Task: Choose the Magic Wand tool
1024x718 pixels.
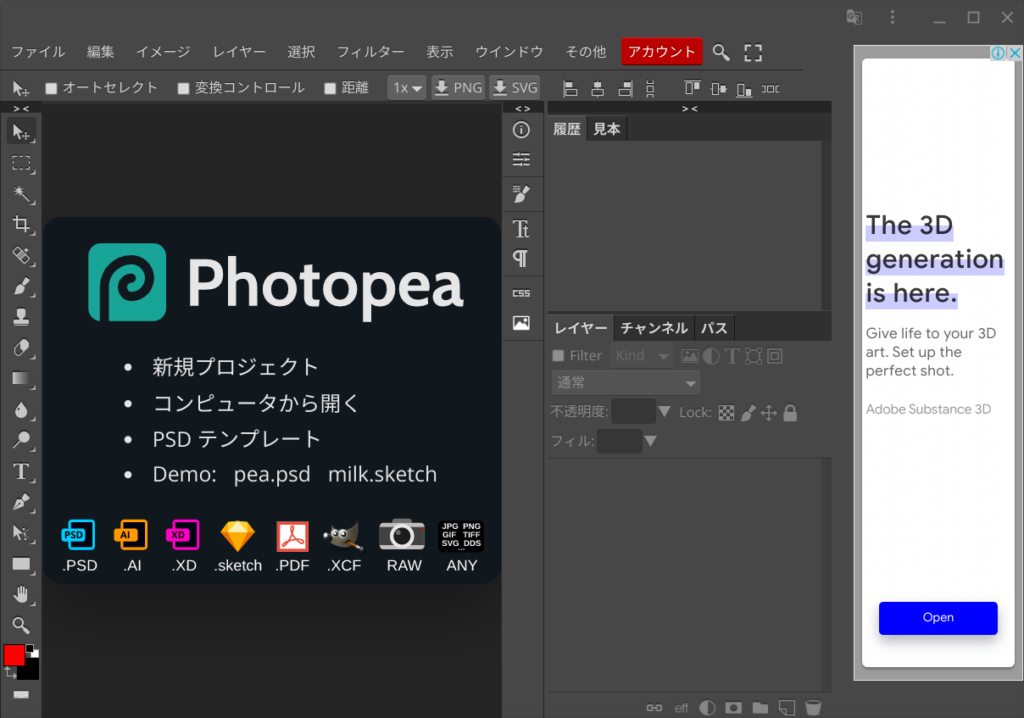Action: [x=21, y=194]
